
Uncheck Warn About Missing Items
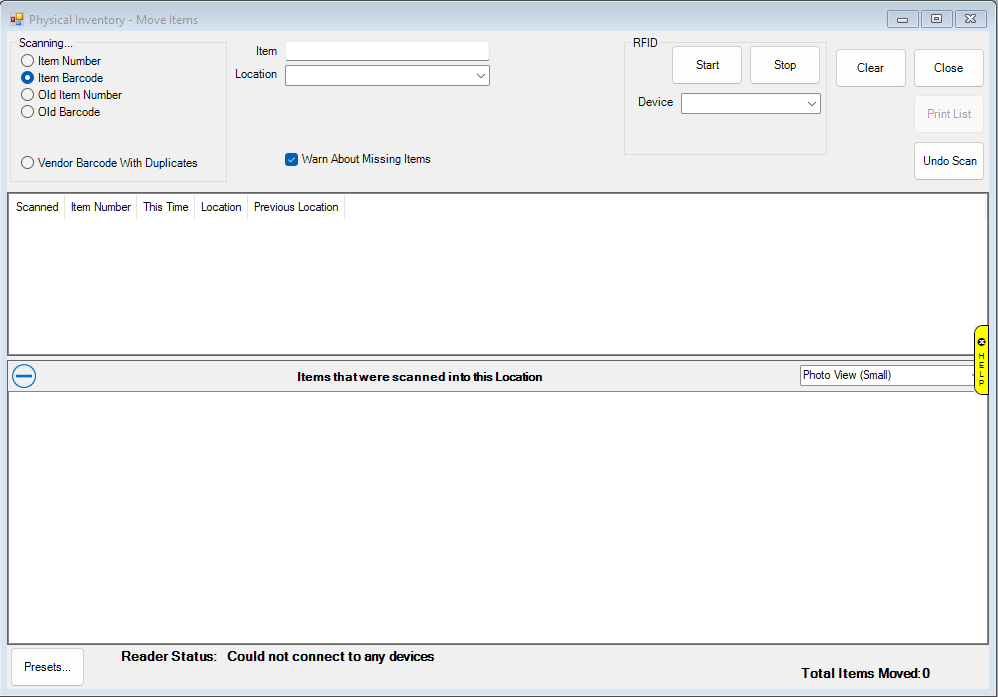[x=292, y=159]
